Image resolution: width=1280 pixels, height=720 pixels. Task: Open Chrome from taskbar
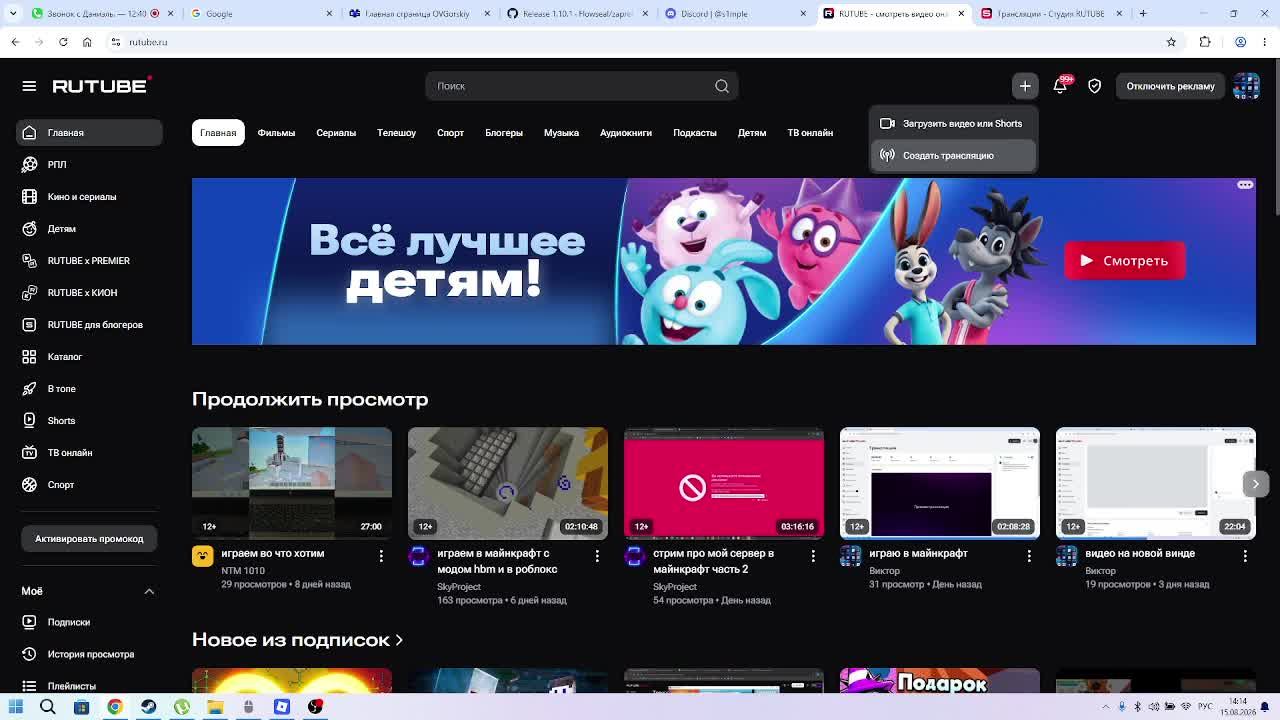pos(115,707)
